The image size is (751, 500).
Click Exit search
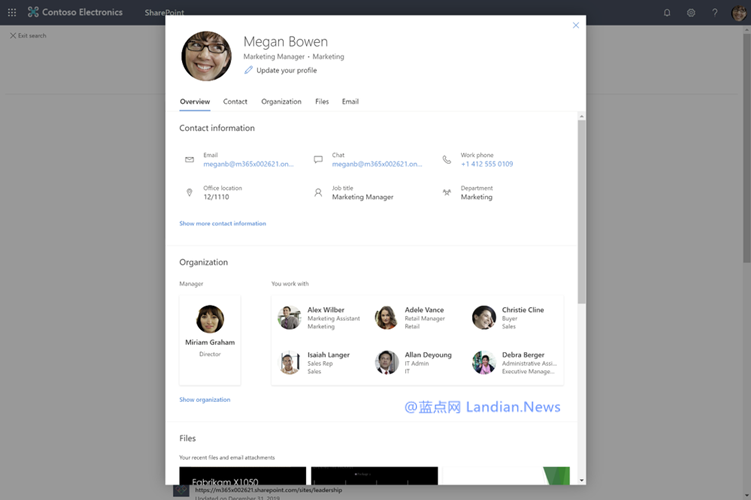point(31,36)
